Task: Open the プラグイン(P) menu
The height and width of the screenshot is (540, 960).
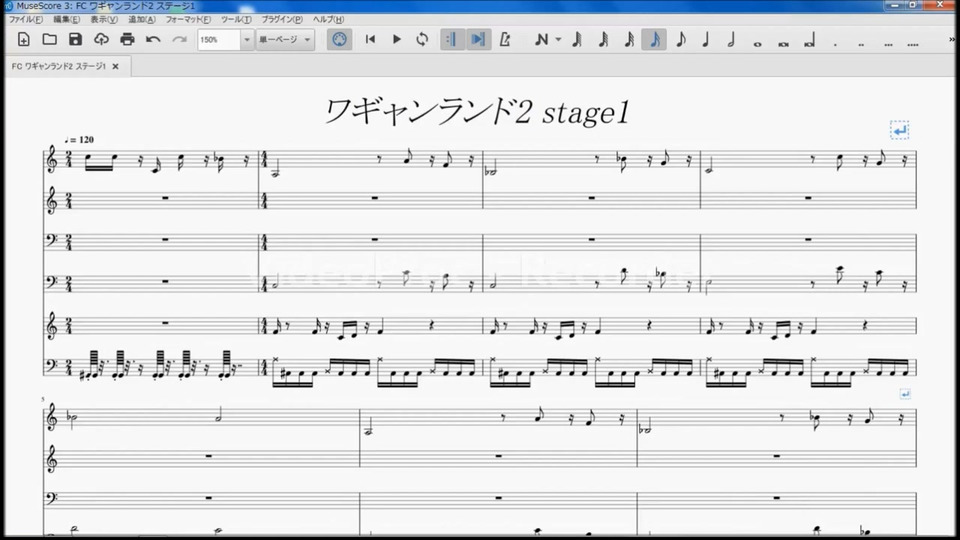Action: (282, 20)
